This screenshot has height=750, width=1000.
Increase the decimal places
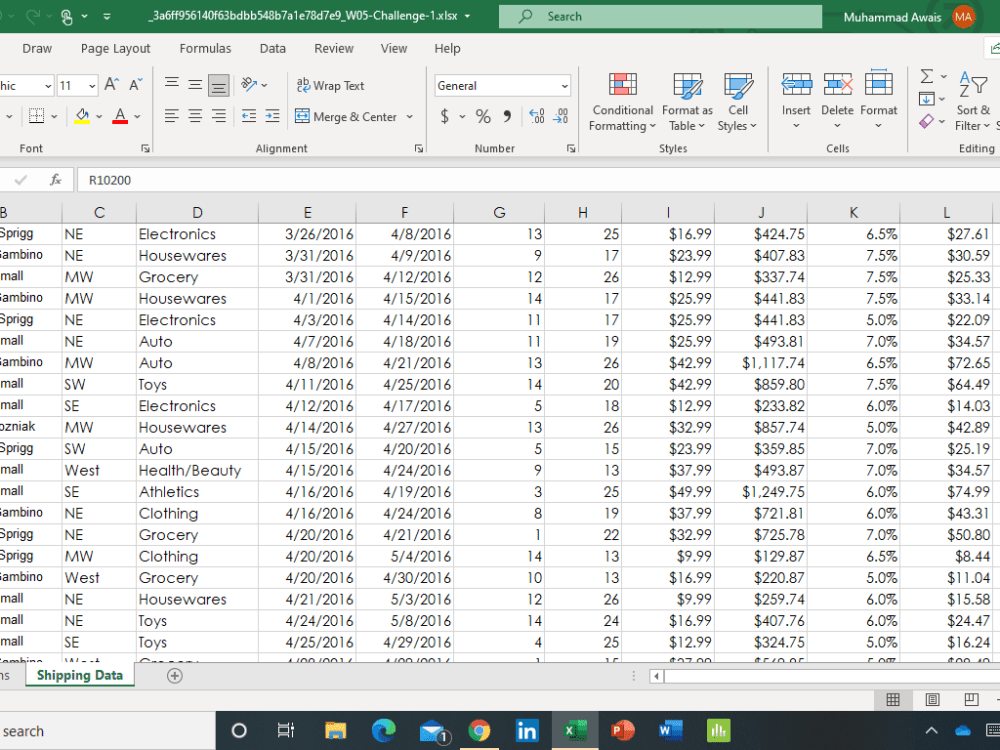(537, 116)
